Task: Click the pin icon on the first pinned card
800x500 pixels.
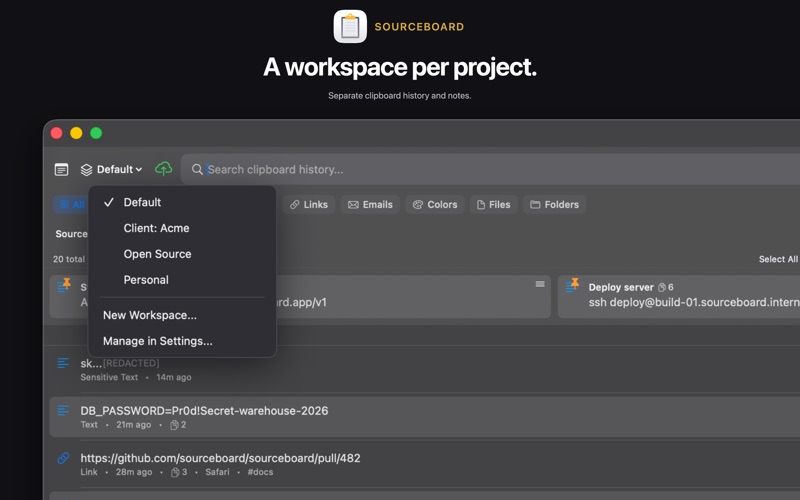Action: 67,282
